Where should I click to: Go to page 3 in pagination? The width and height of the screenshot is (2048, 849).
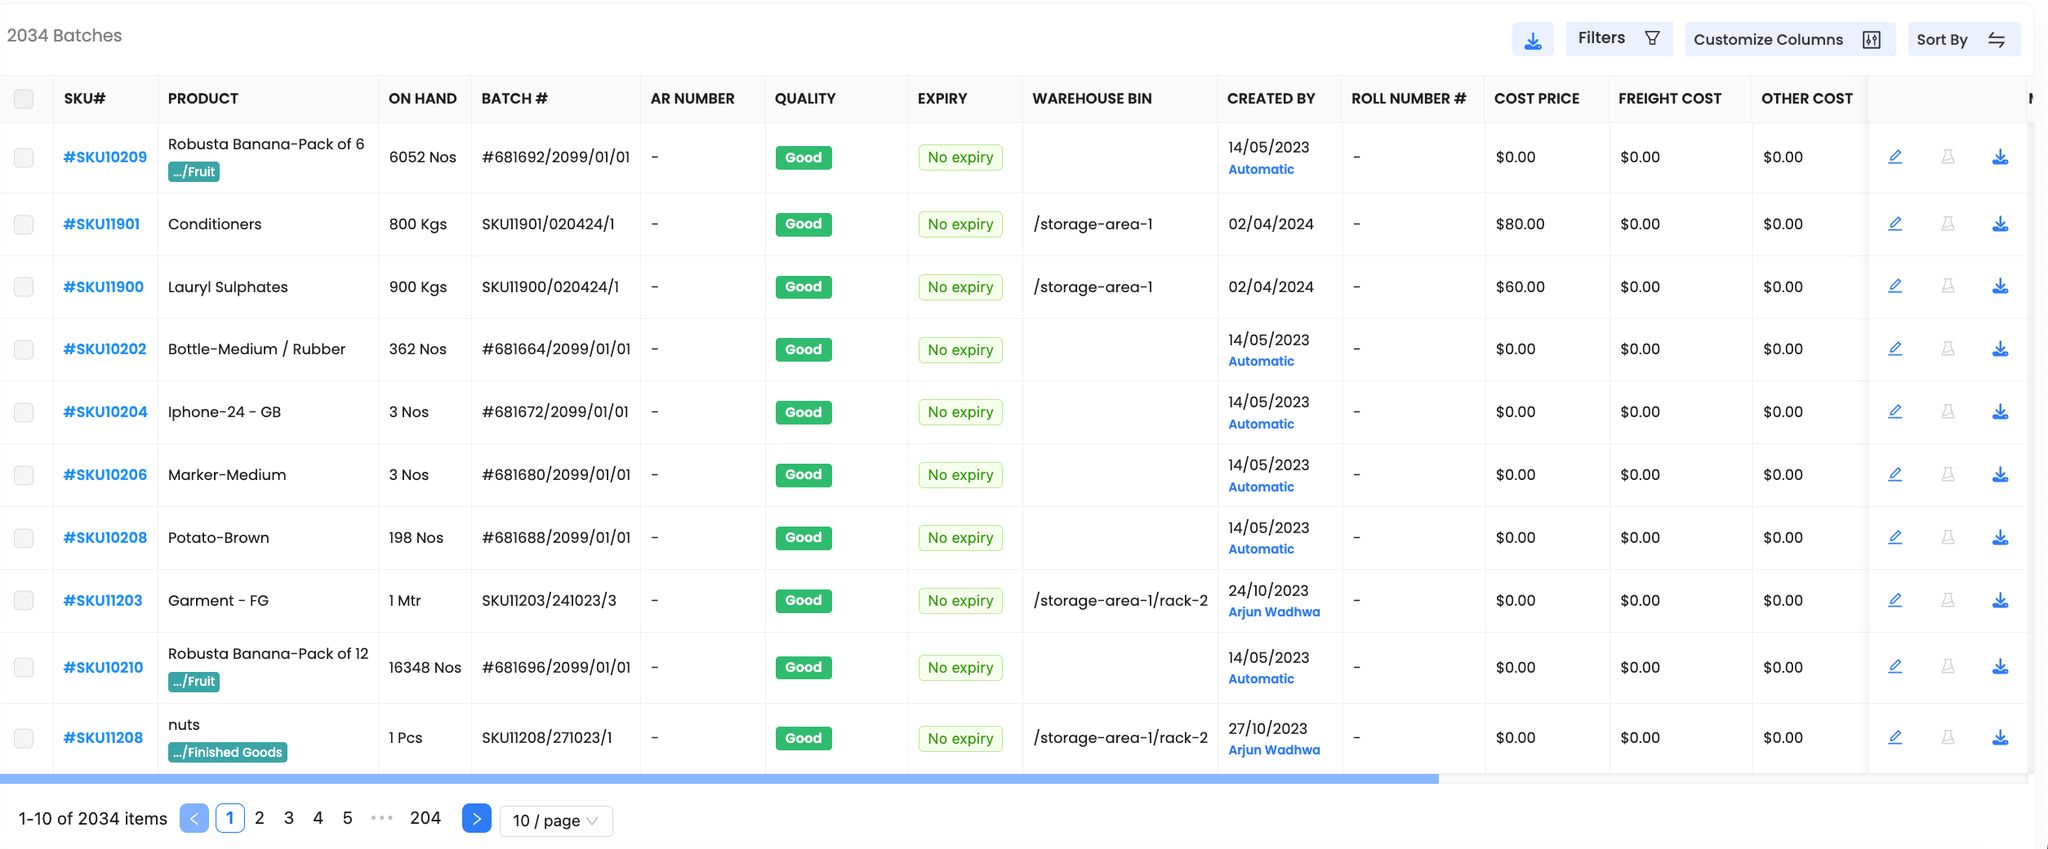pyautogui.click(x=289, y=818)
